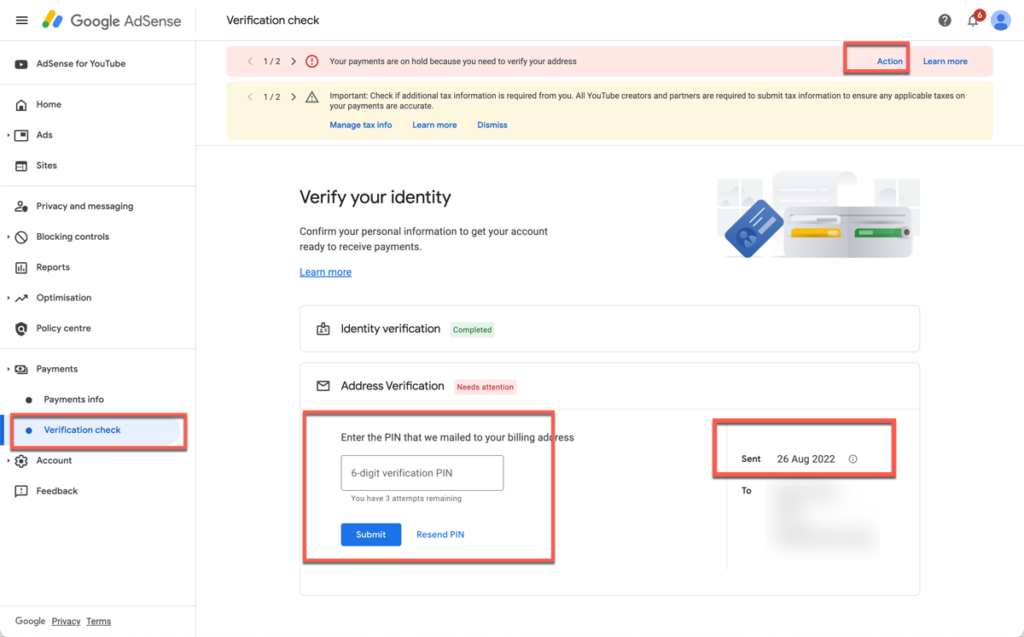Screen dimensions: 1024x637
Task: Click the Identity verification Completed card
Action: point(609,329)
